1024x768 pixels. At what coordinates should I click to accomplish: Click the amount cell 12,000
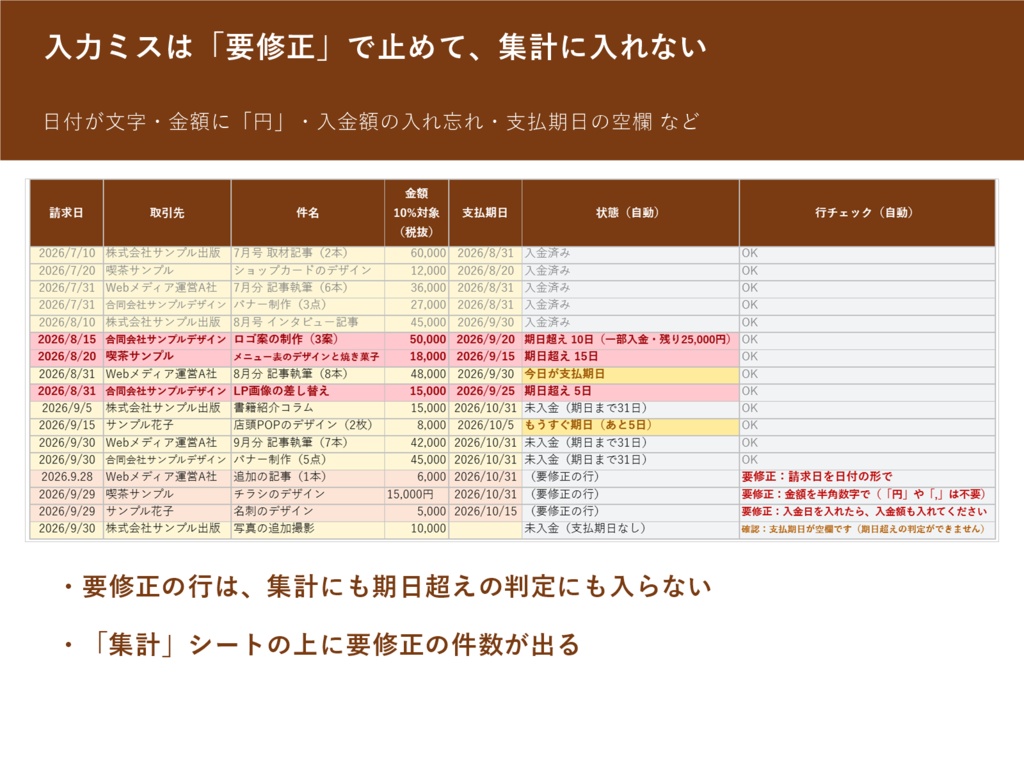point(417,270)
